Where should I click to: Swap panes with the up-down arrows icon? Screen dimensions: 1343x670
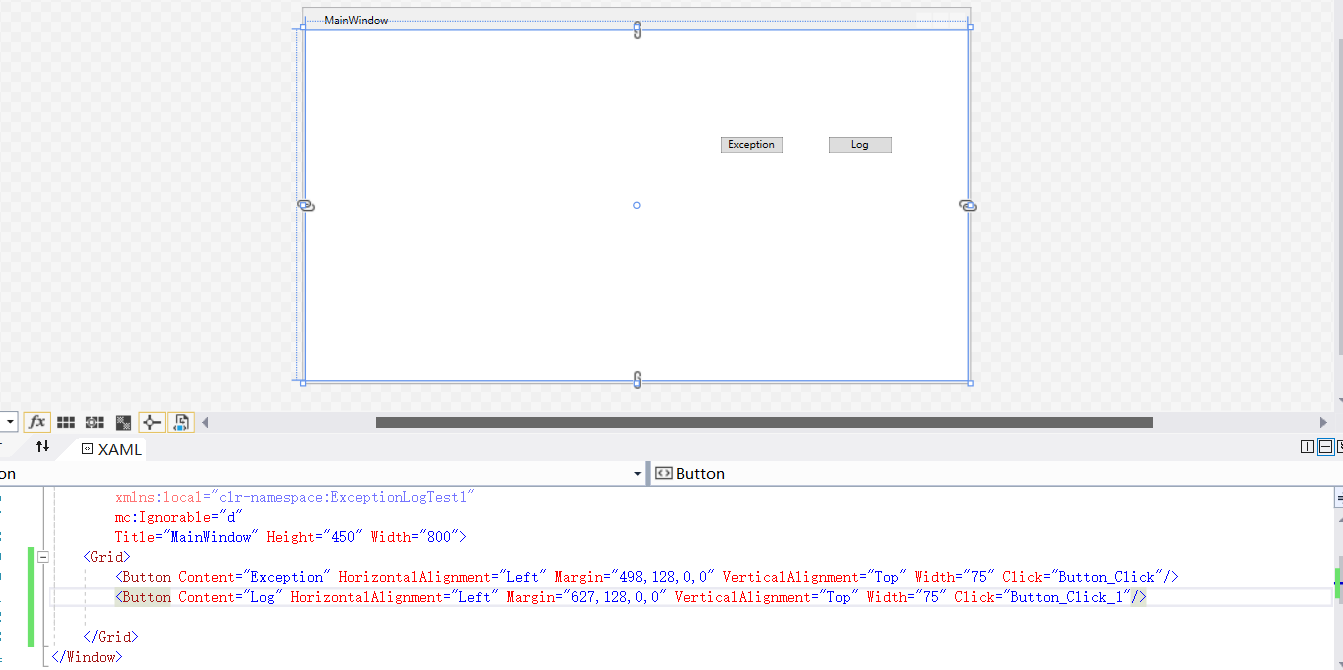tap(42, 447)
